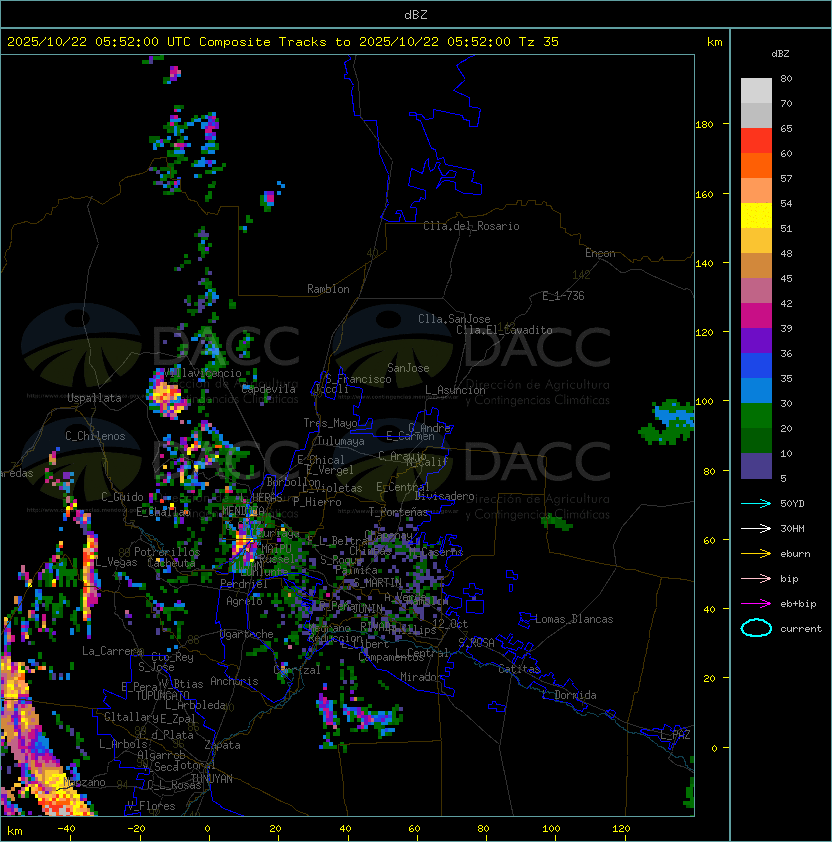Click the -40 mark on the horizontal axis
This screenshot has width=832, height=842.
[66, 829]
